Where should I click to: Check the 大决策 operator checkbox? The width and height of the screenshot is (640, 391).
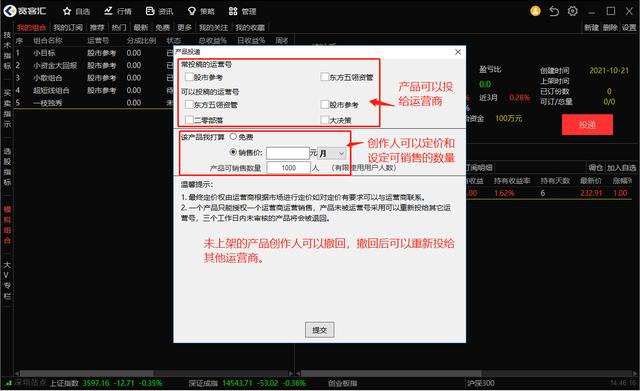click(325, 120)
